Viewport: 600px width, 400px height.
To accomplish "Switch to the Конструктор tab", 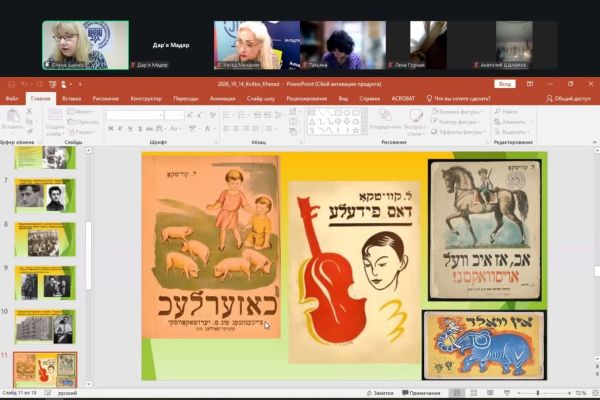I will click(146, 99).
